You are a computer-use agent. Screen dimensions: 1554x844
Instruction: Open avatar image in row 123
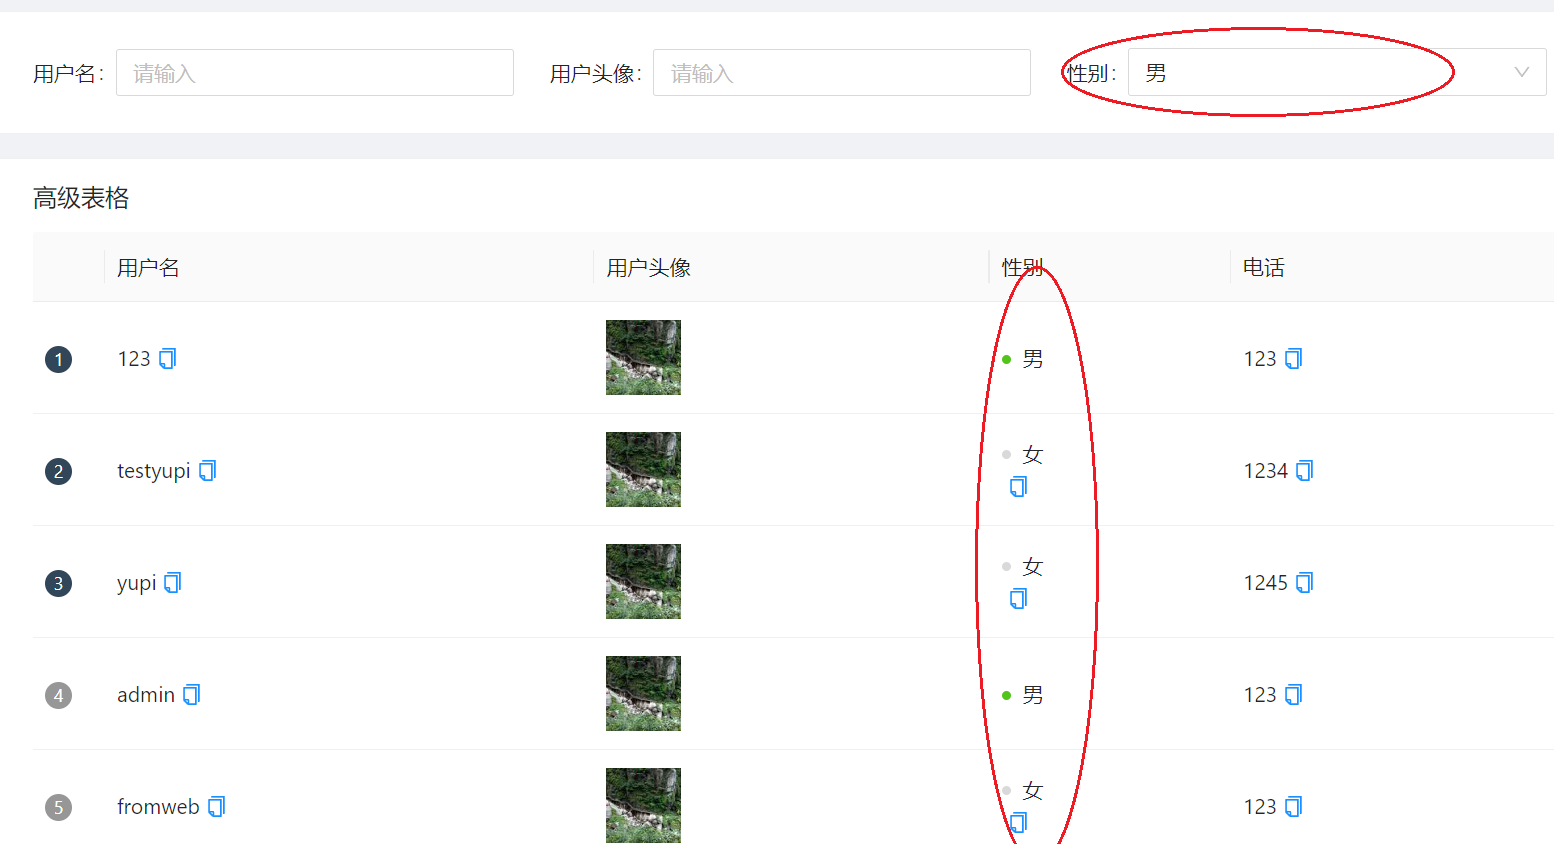643,357
